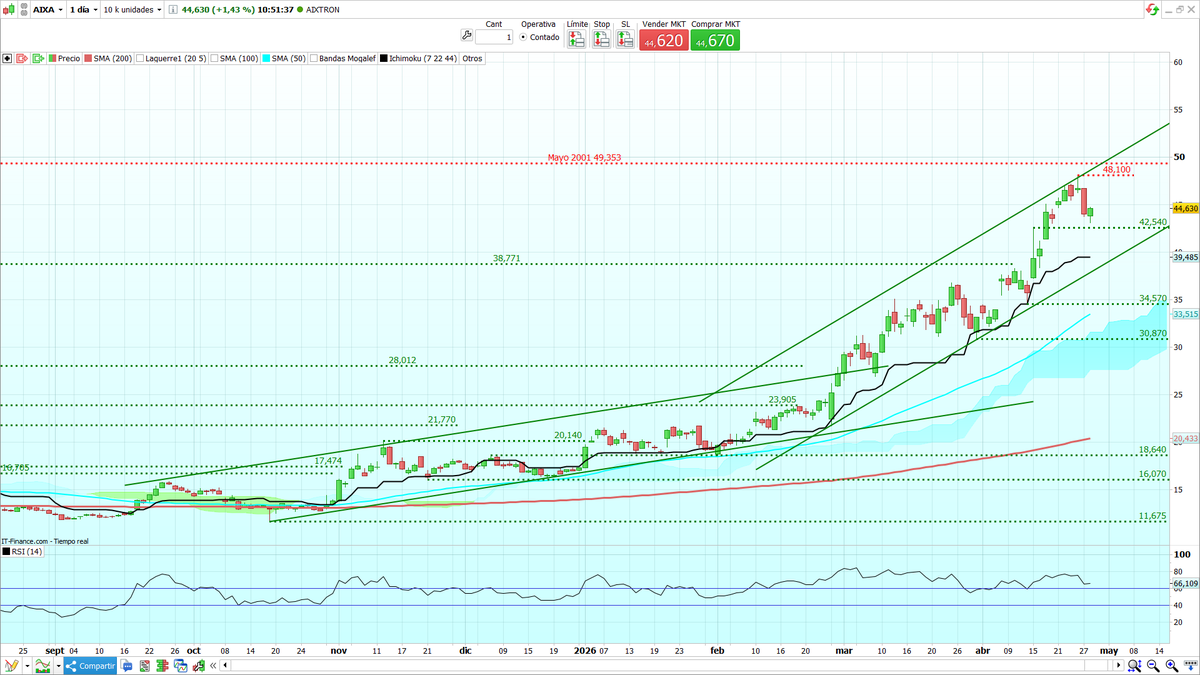The width and height of the screenshot is (1200, 675).
Task: Click the Mayo 2001 49,353 resistance label
Action: pos(584,158)
